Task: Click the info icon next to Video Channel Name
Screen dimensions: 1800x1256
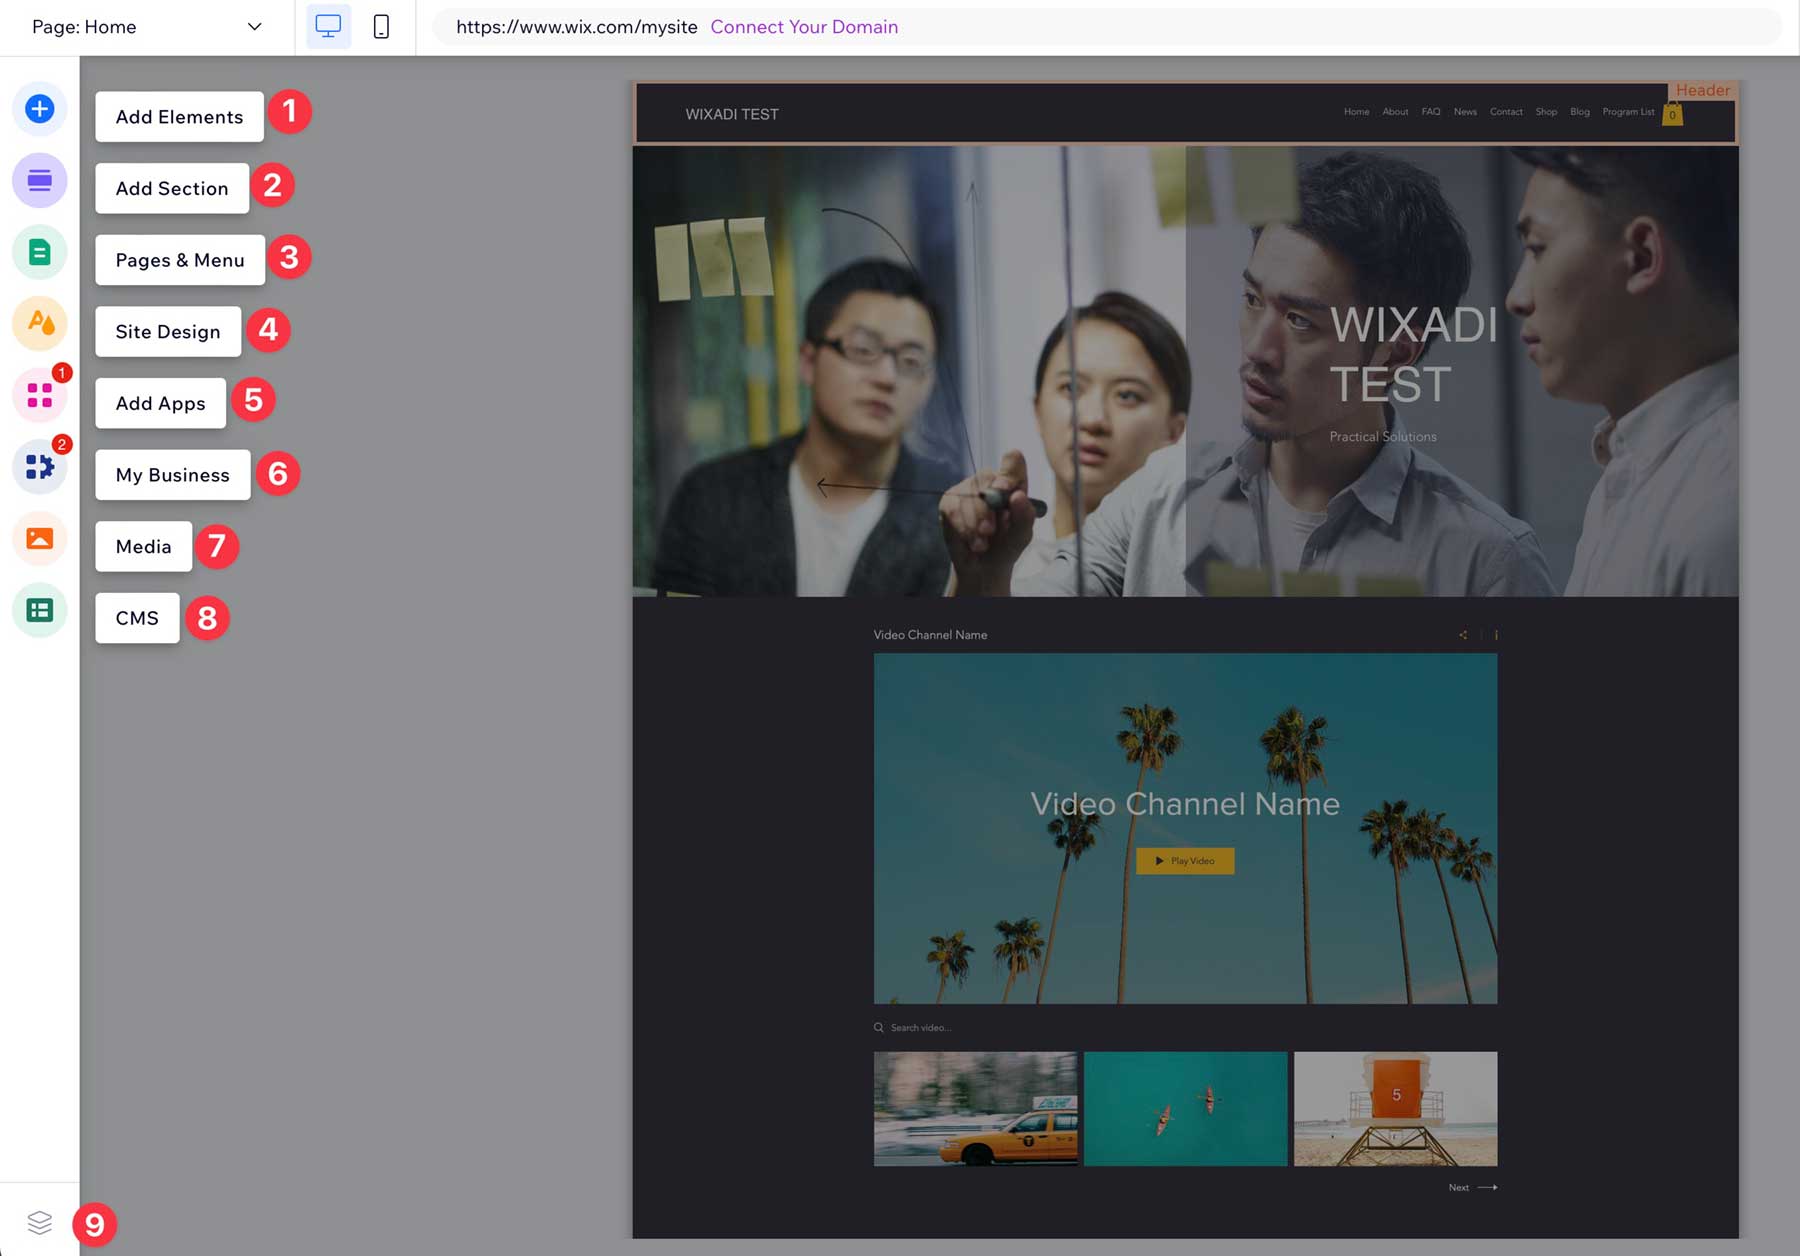Action: pos(1496,634)
